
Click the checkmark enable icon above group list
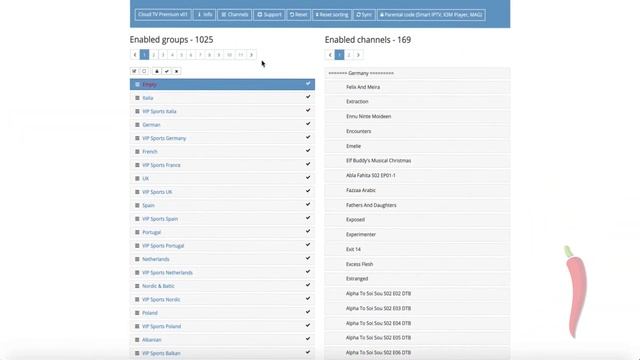pos(167,71)
